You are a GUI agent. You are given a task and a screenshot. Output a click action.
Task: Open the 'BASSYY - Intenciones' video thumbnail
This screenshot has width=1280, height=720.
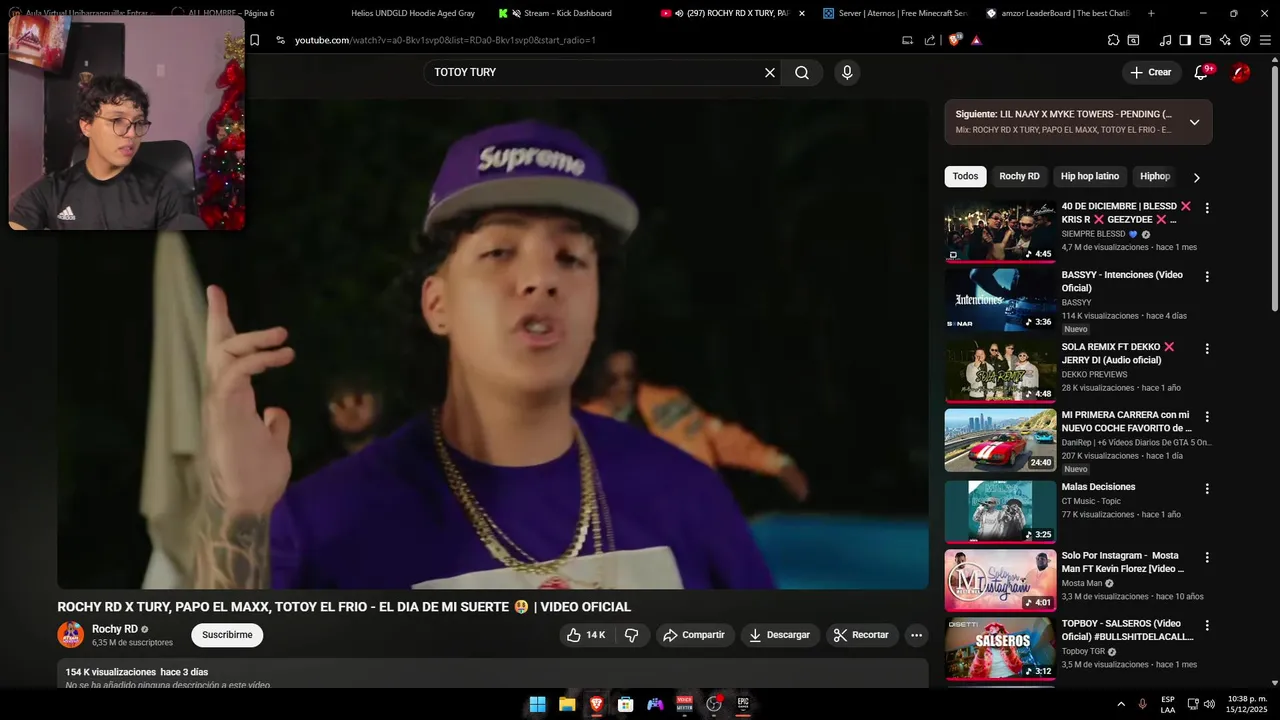(x=1000, y=299)
